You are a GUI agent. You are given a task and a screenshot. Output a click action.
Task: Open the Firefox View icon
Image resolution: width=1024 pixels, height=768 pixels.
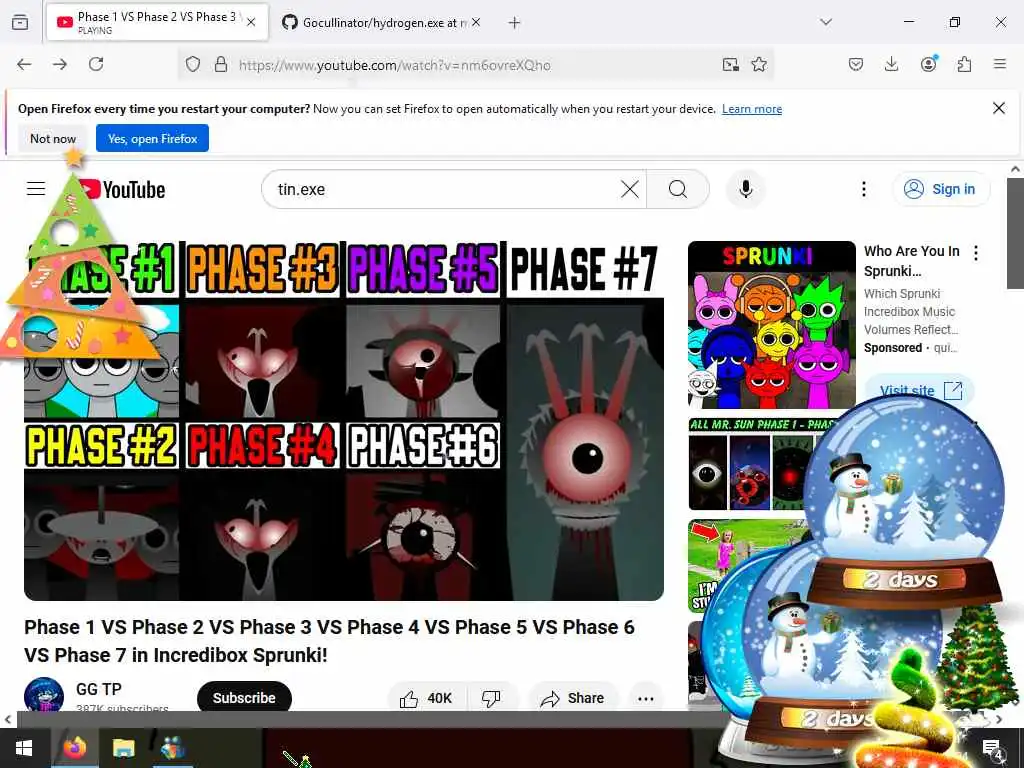20,23
